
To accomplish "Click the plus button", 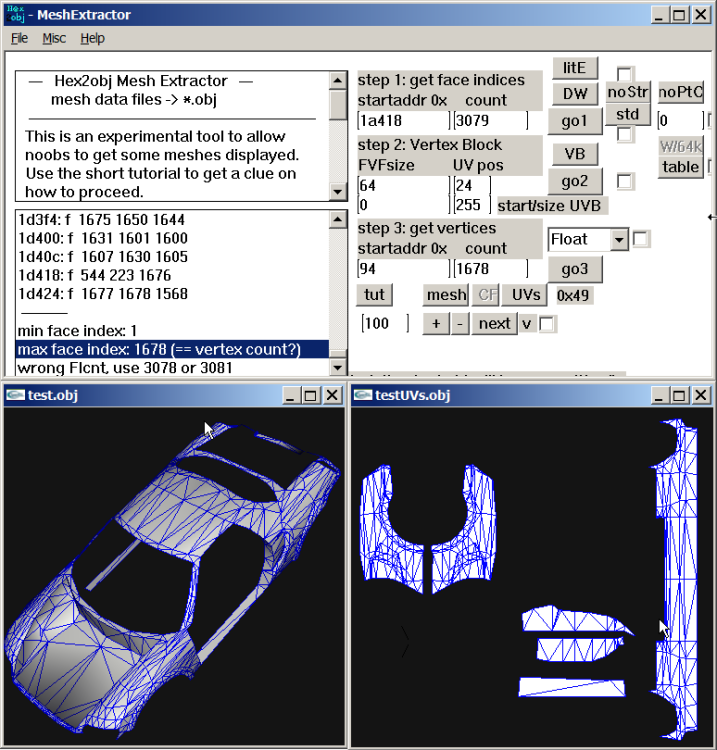I will [x=436, y=324].
